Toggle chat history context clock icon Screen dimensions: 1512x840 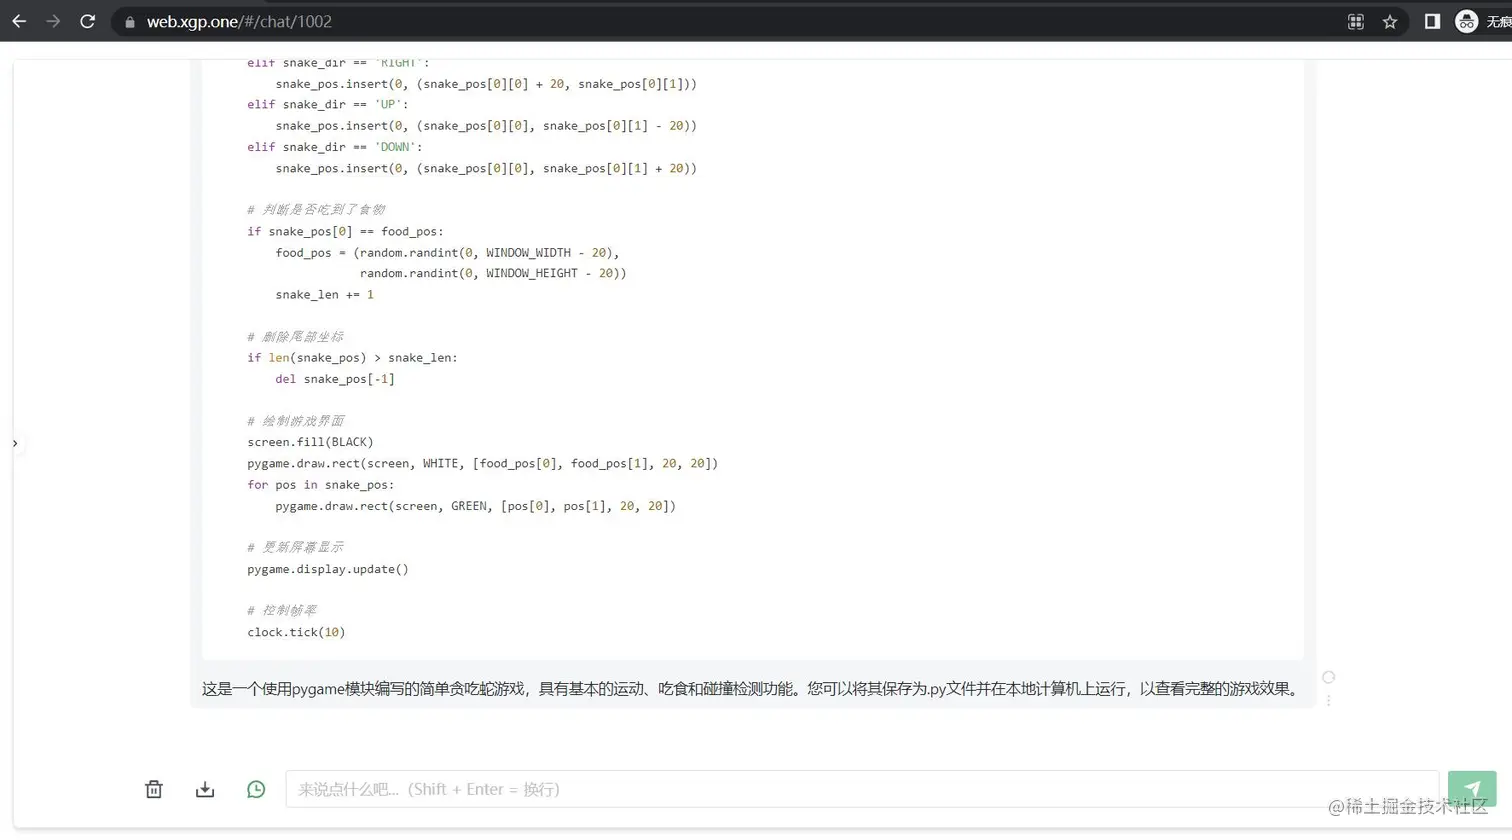point(256,789)
